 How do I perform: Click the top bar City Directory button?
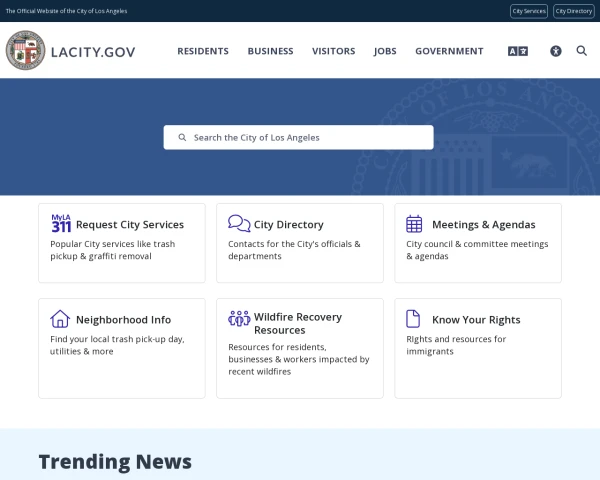[x=574, y=11]
